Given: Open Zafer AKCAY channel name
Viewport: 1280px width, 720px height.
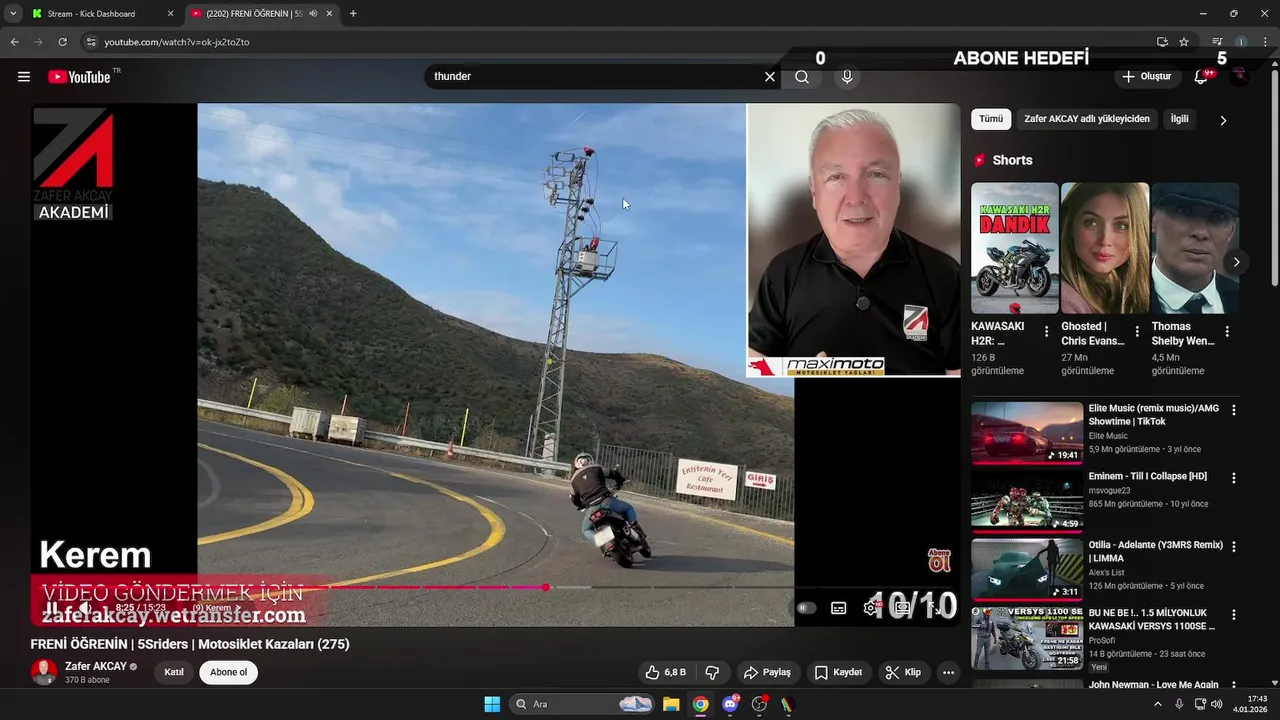Looking at the screenshot, I should [96, 666].
